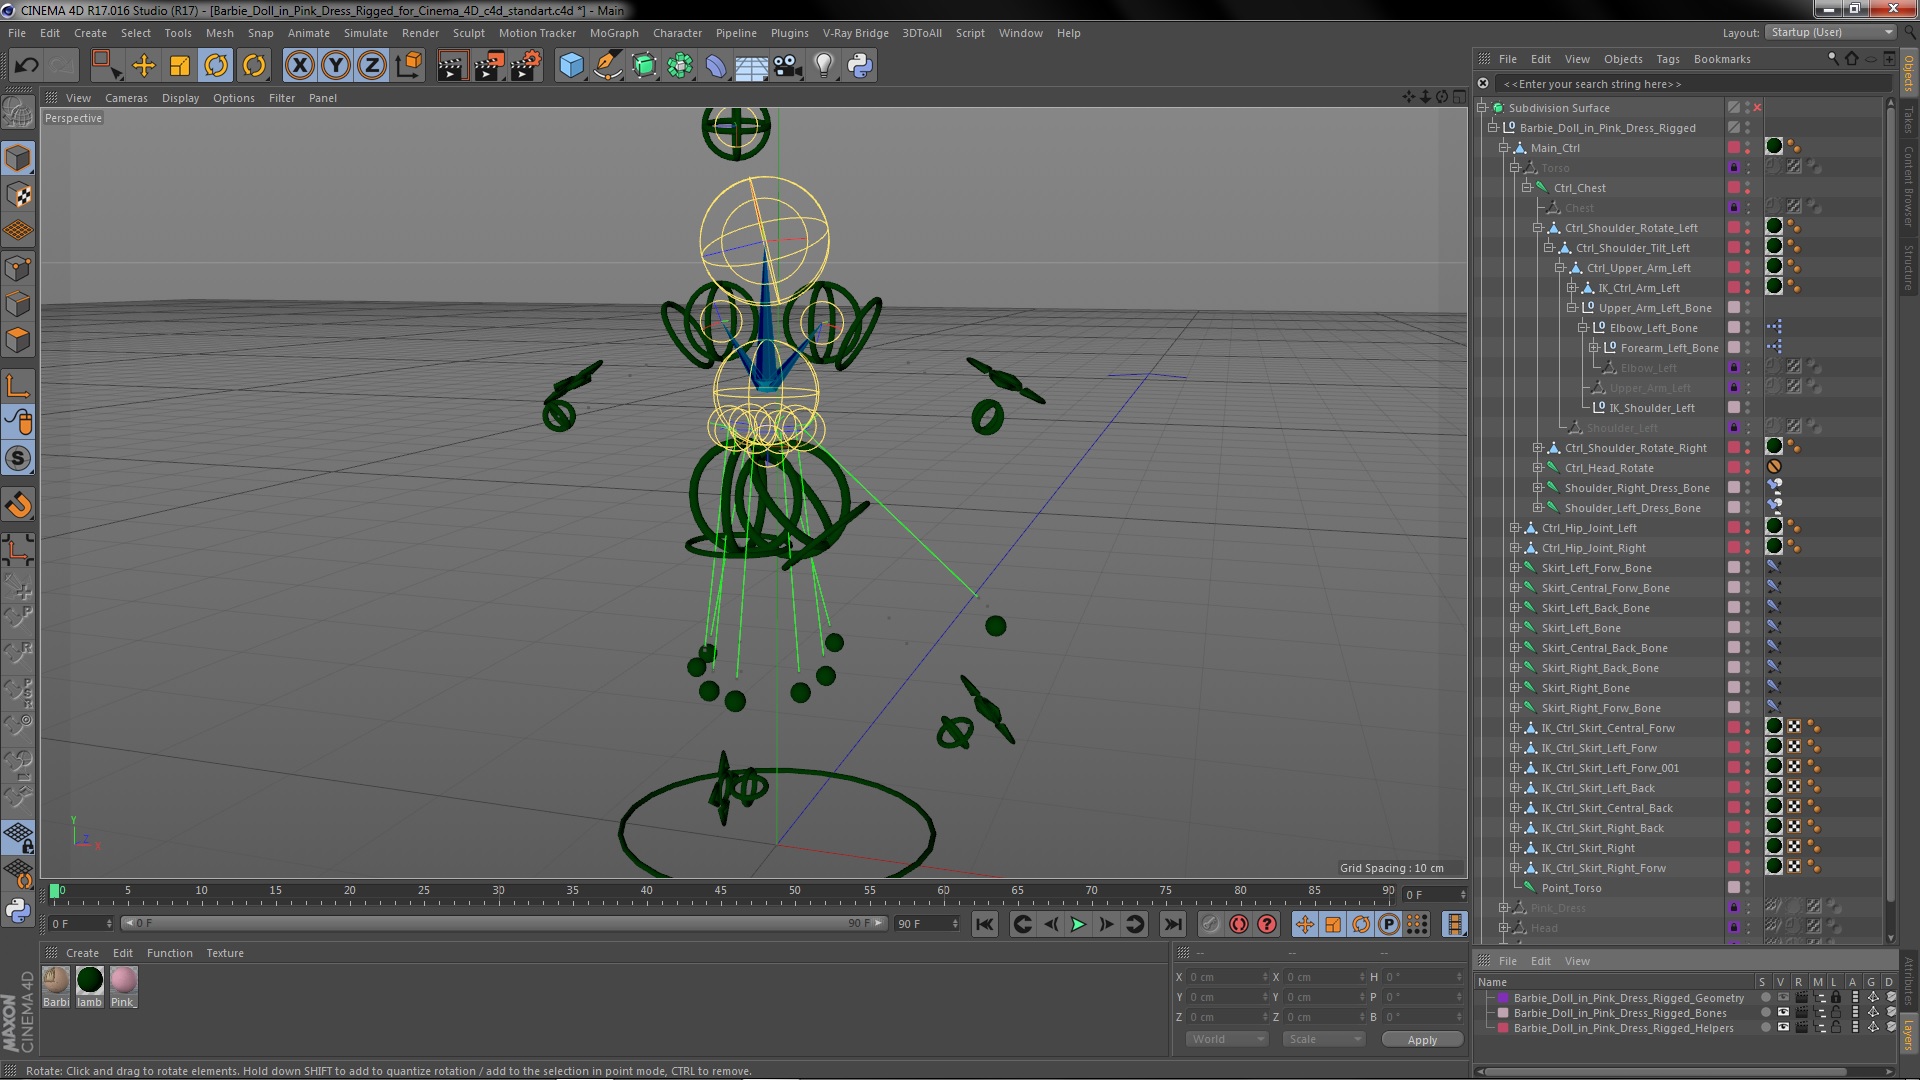Select the Live Selection tool

tap(105, 66)
